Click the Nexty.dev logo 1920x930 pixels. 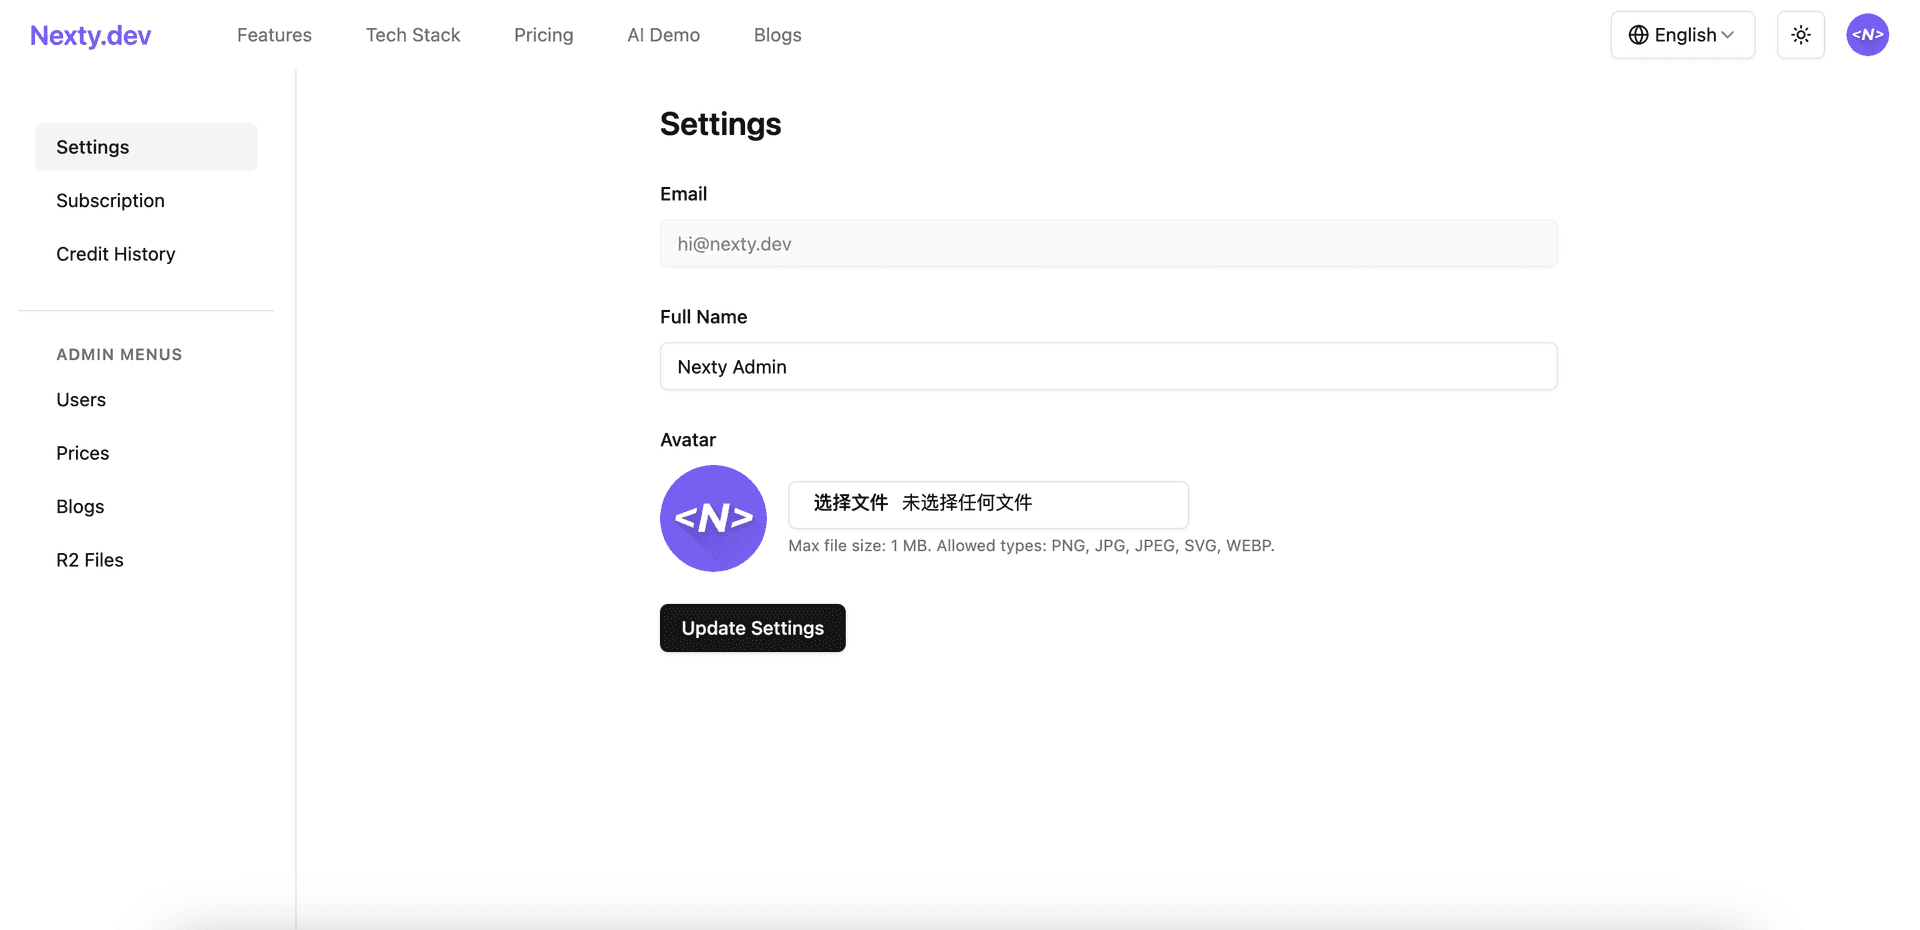89,35
